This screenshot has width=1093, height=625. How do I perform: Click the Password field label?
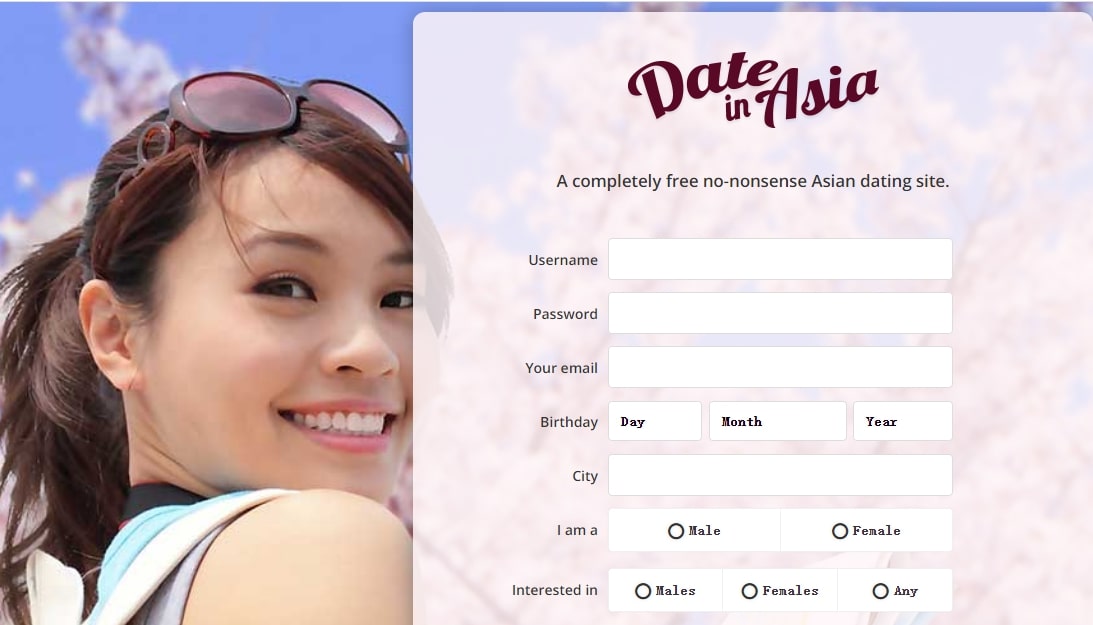coord(565,314)
